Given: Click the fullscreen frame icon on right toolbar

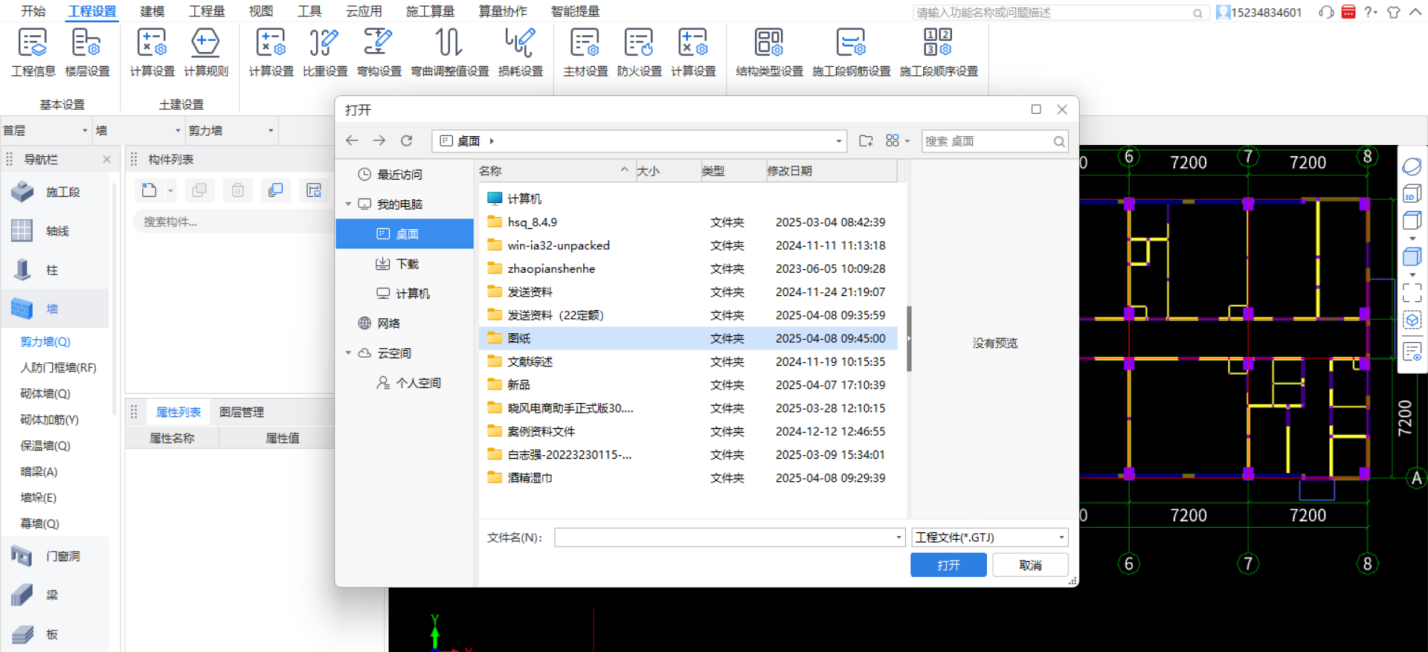Looking at the screenshot, I should coord(1412,292).
